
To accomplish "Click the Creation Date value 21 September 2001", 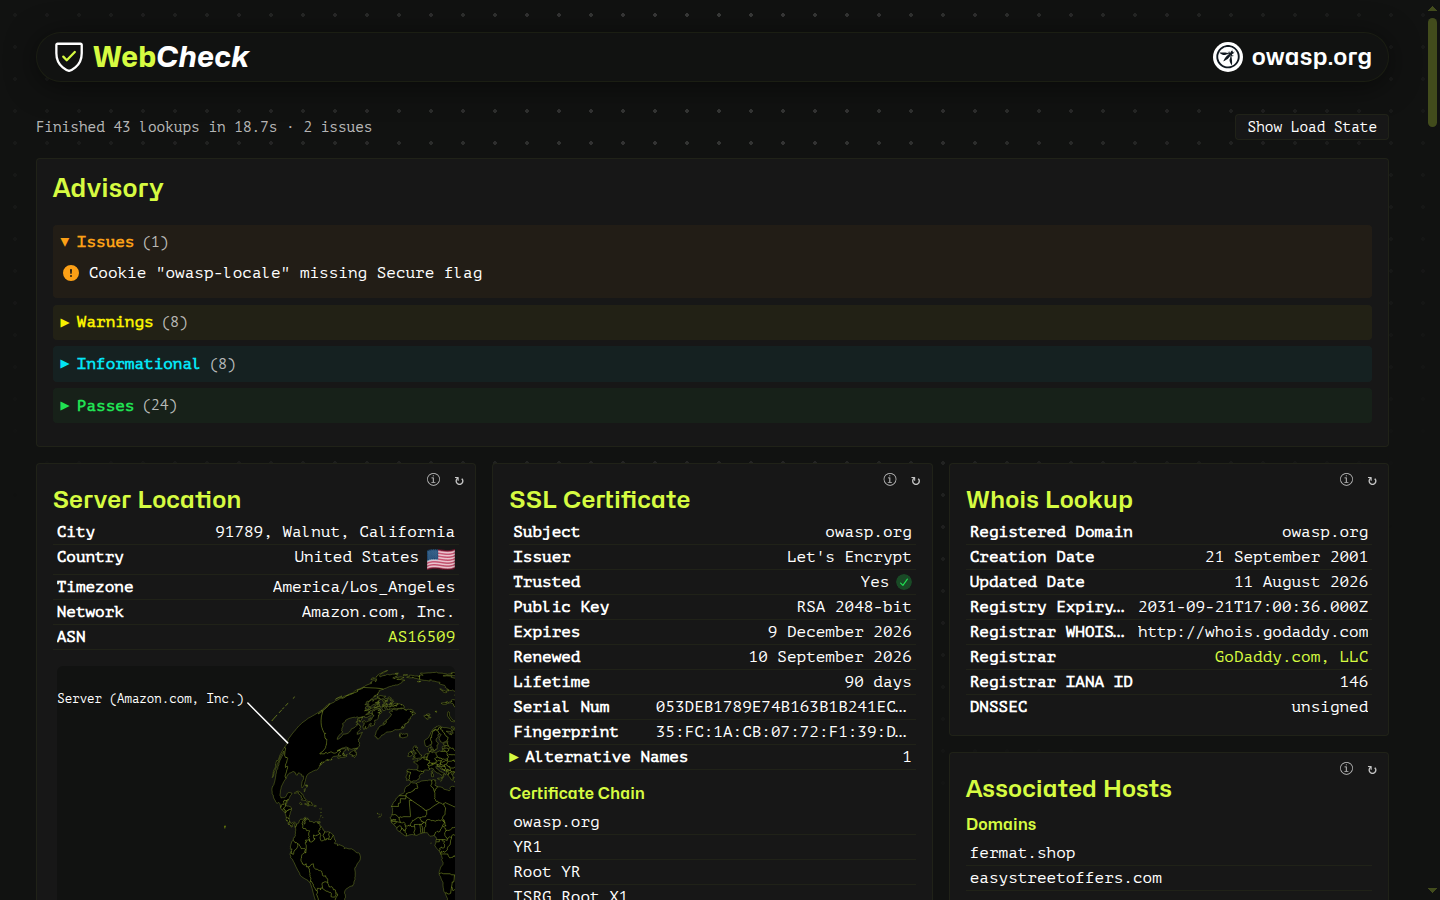I will tap(1286, 557).
